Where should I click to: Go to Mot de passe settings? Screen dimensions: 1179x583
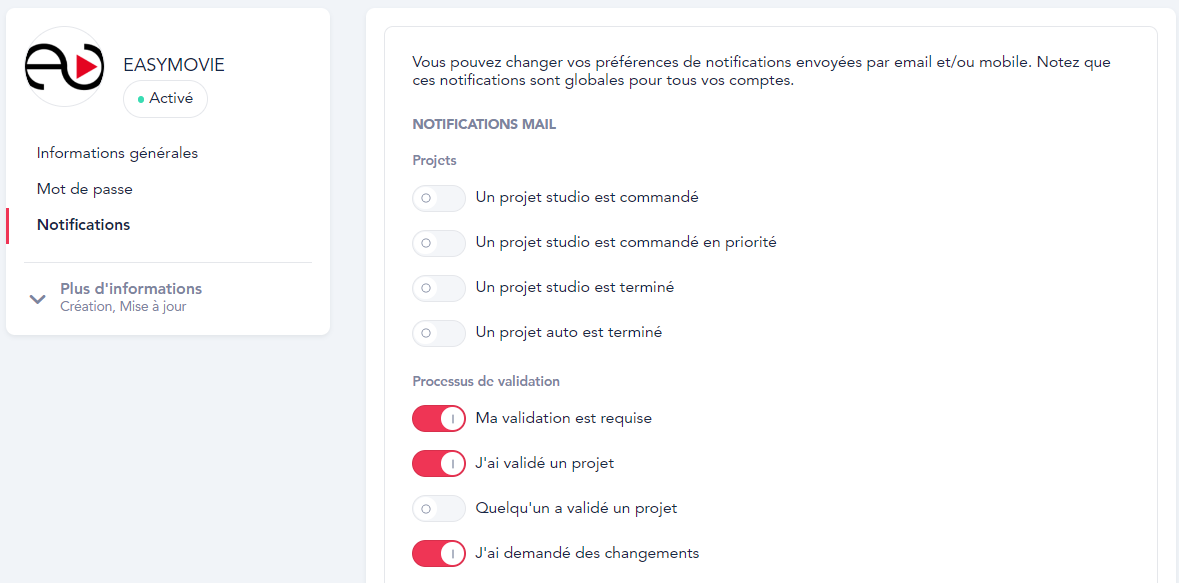85,189
